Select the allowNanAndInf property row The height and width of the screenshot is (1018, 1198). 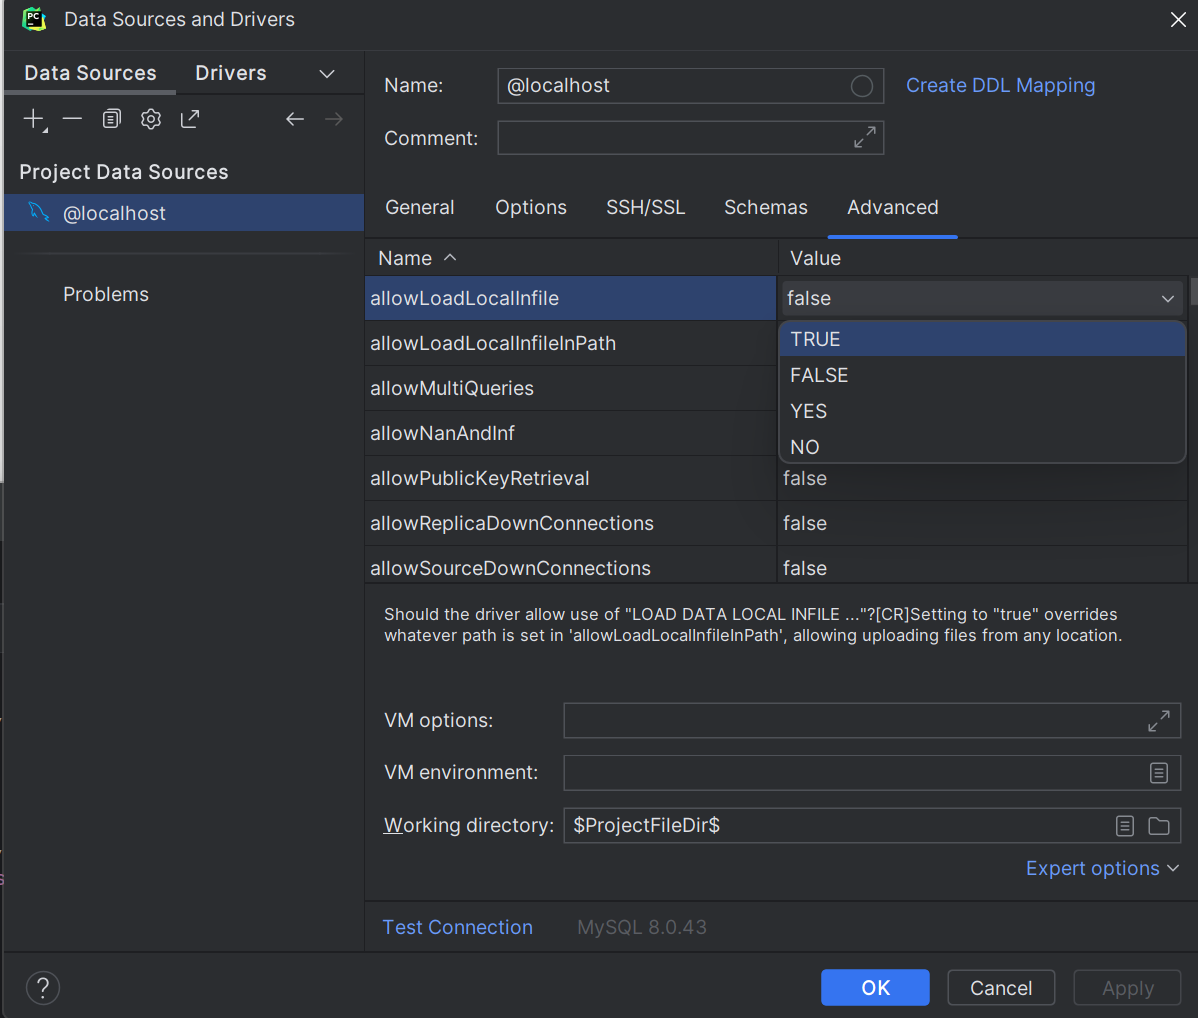570,433
